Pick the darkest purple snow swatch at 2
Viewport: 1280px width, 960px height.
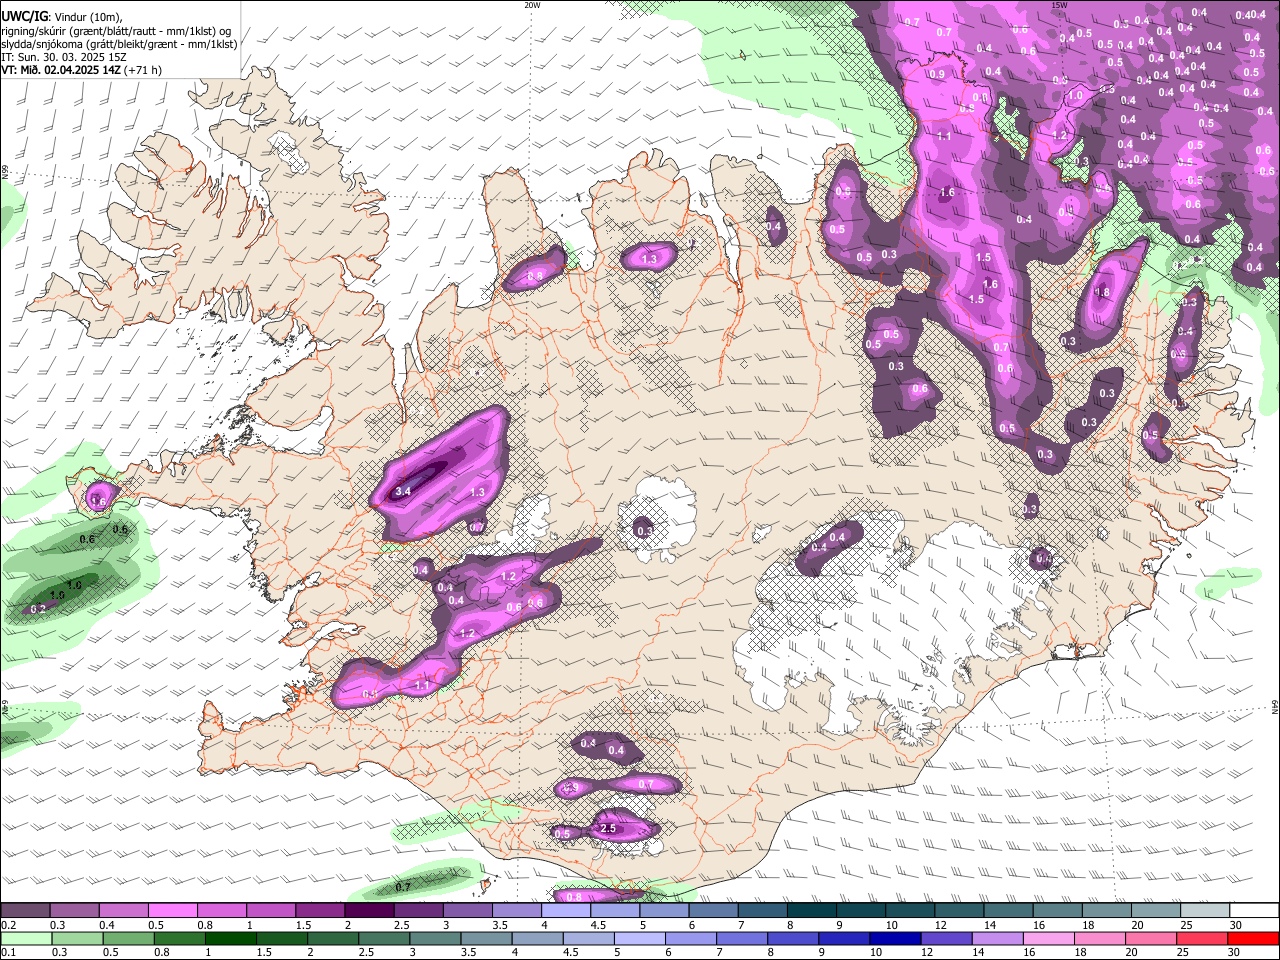pyautogui.click(x=368, y=911)
